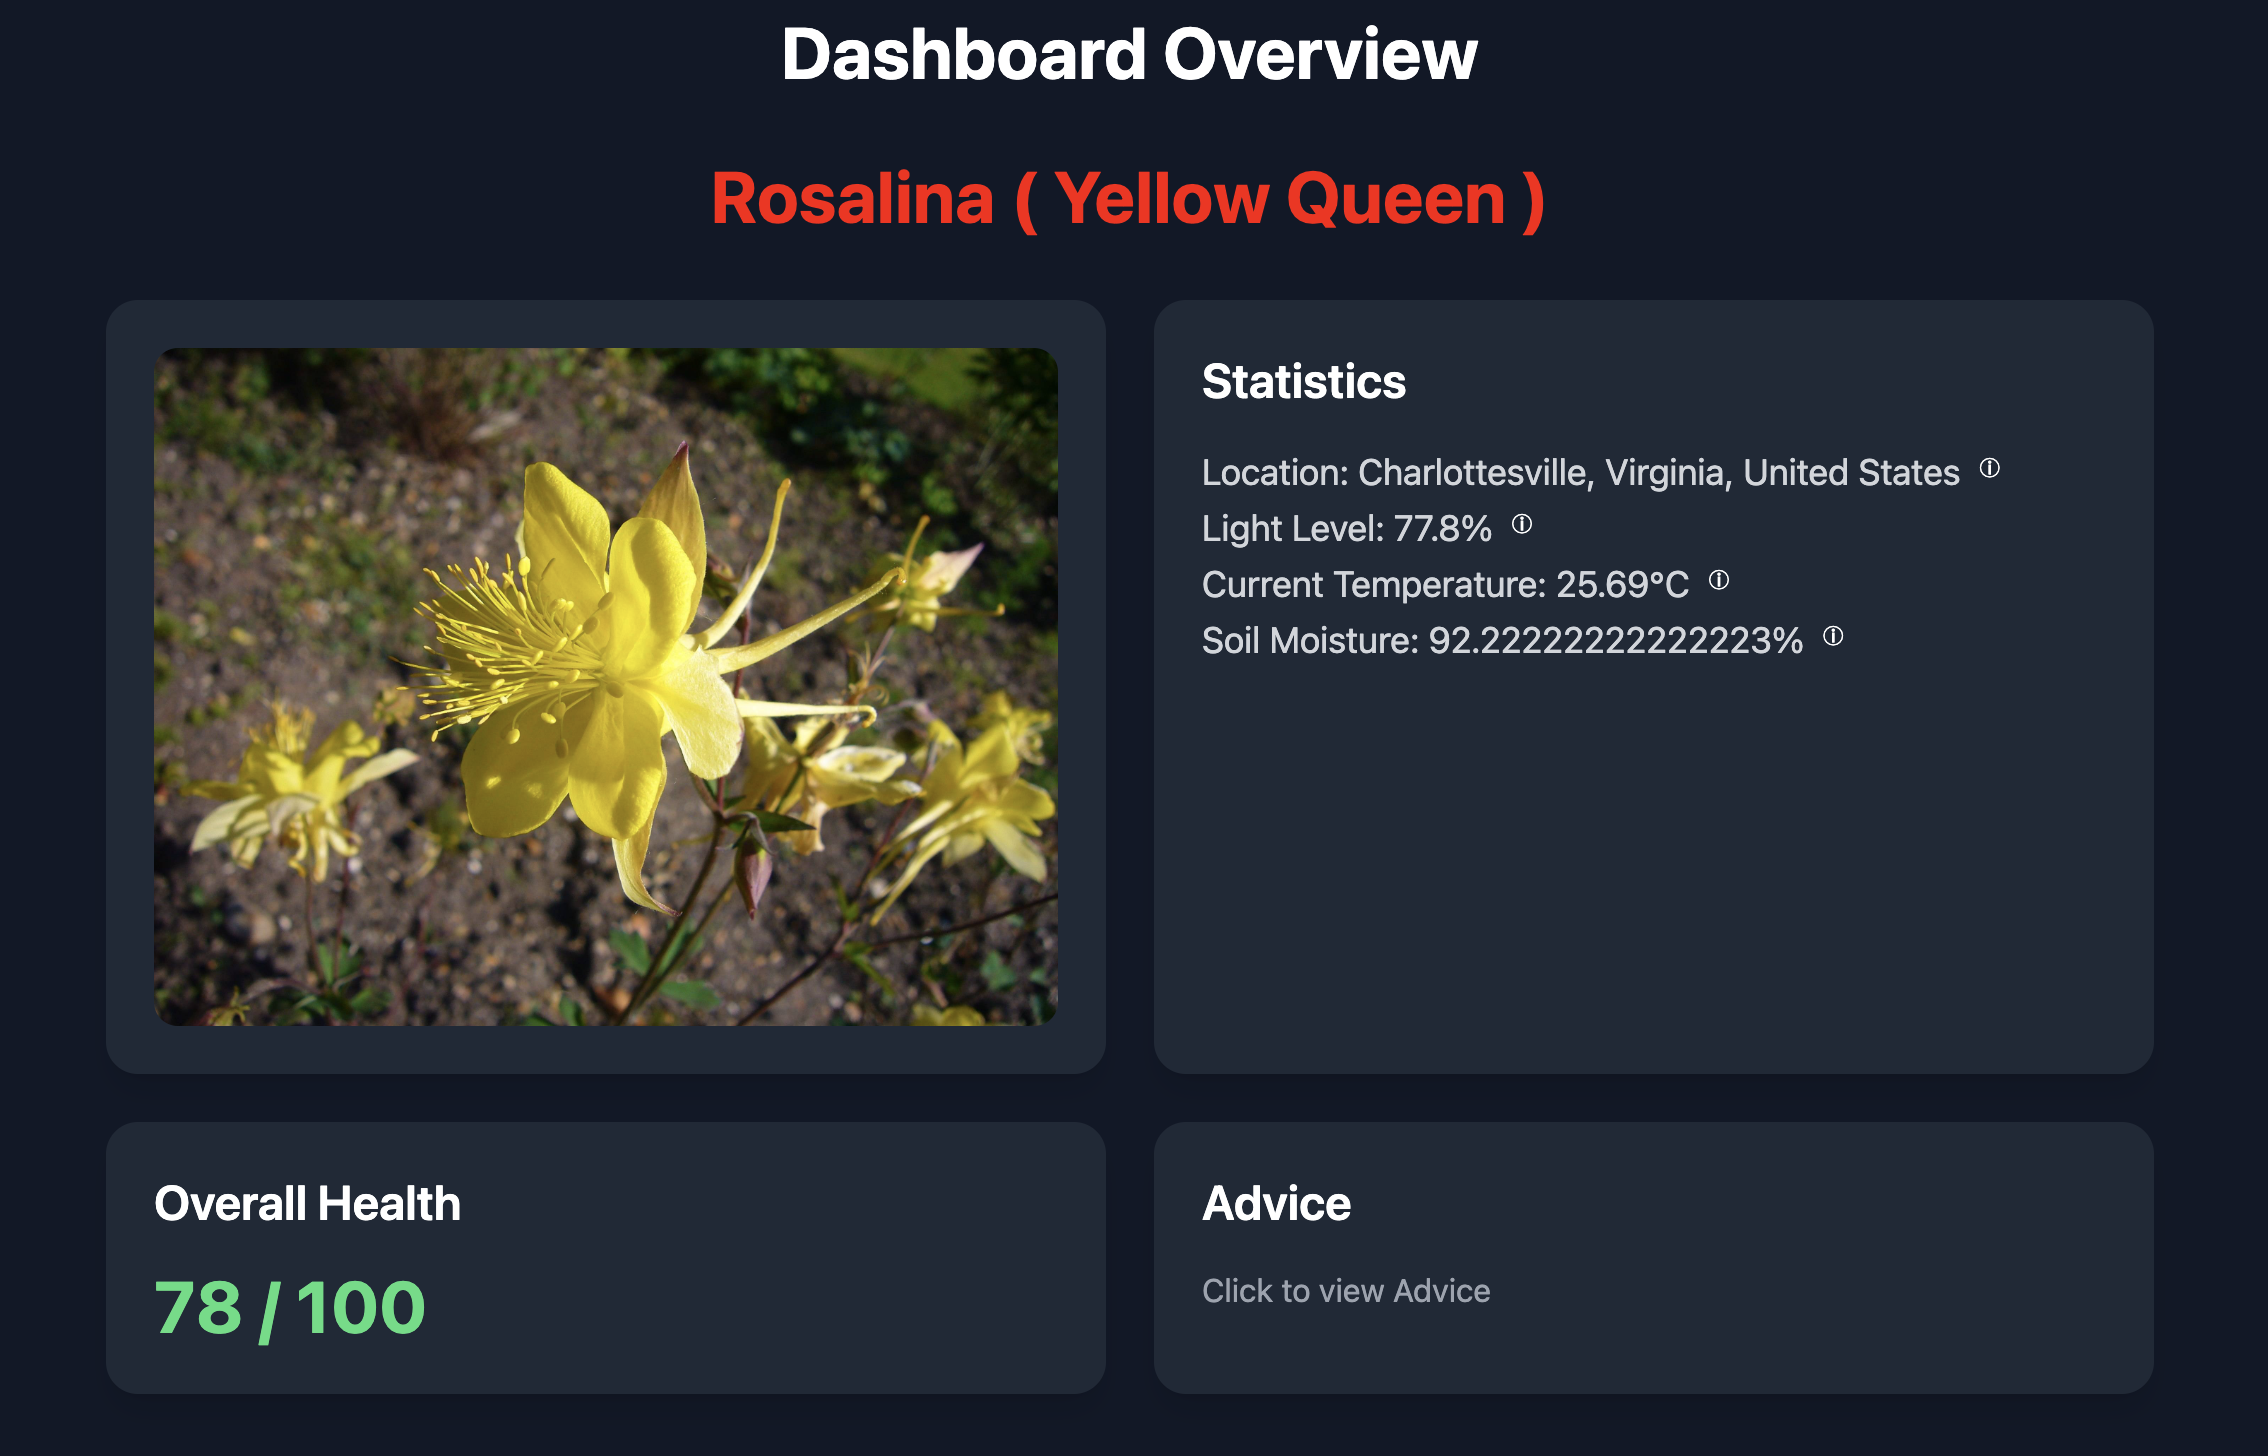Click the Dashboard Overview title
This screenshot has height=1456, width=2268.
coord(1128,55)
